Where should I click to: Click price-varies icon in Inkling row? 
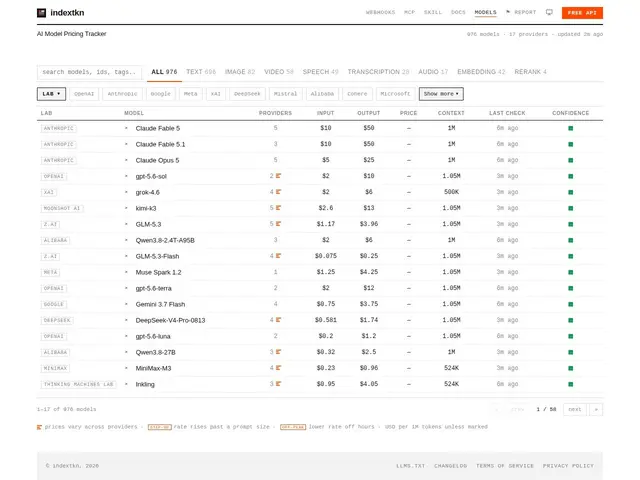[278, 384]
